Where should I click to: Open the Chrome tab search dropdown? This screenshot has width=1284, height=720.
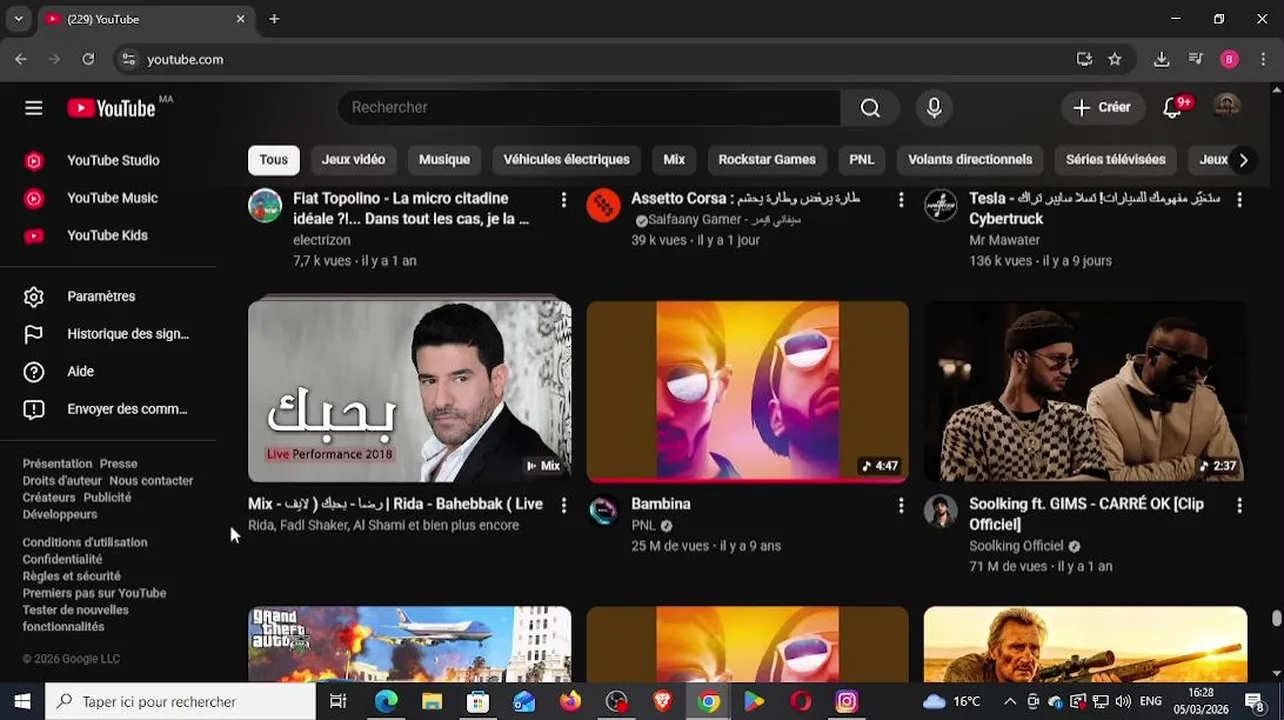[x=18, y=19]
